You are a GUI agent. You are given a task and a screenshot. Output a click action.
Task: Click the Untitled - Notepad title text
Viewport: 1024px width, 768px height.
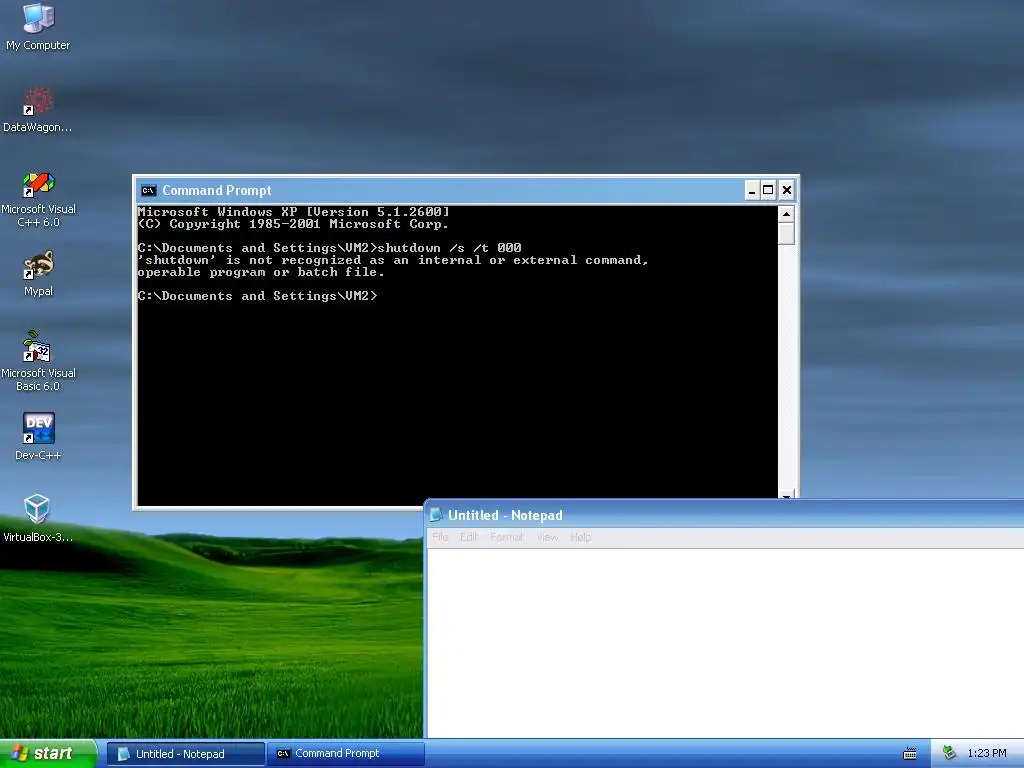pyautogui.click(x=505, y=515)
